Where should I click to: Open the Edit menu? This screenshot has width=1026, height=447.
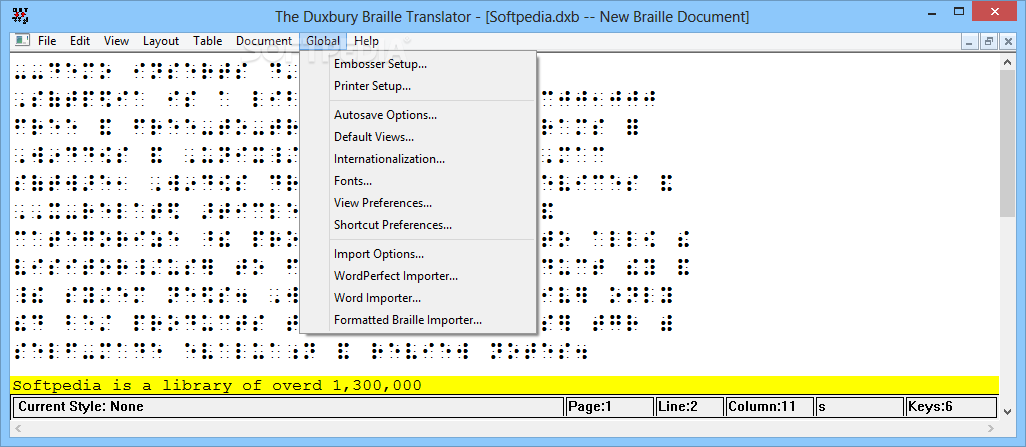tap(80, 41)
